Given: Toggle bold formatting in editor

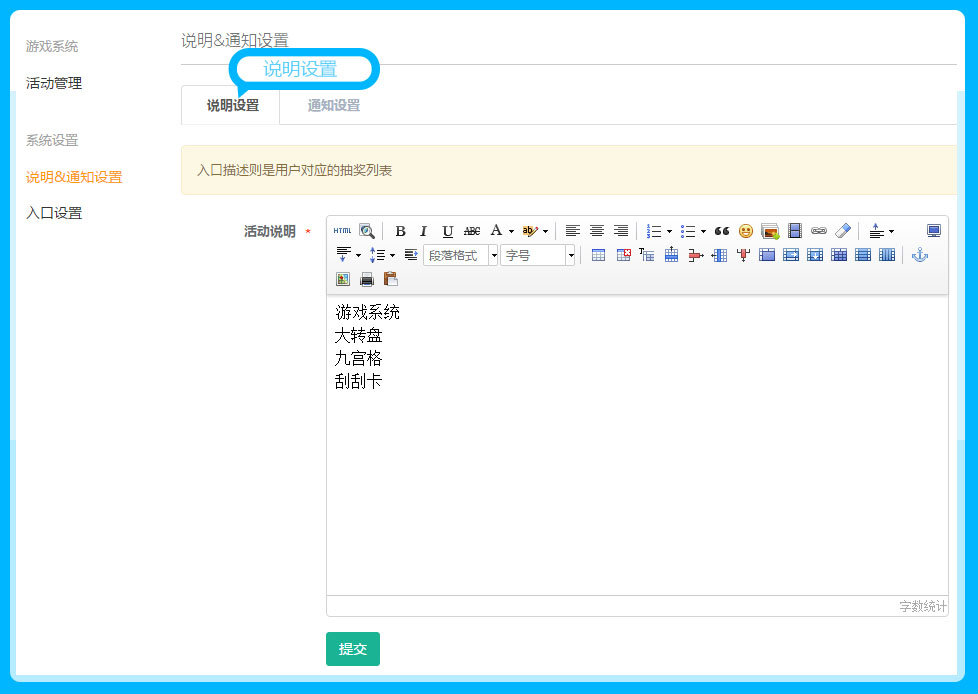Looking at the screenshot, I should (x=400, y=231).
